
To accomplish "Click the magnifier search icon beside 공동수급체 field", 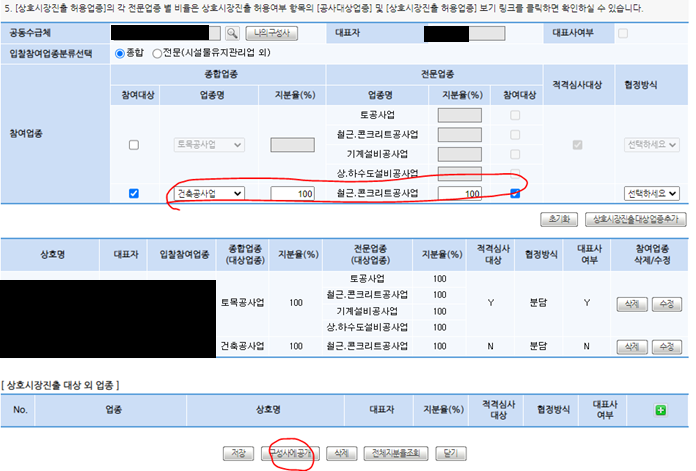I will click(232, 33).
